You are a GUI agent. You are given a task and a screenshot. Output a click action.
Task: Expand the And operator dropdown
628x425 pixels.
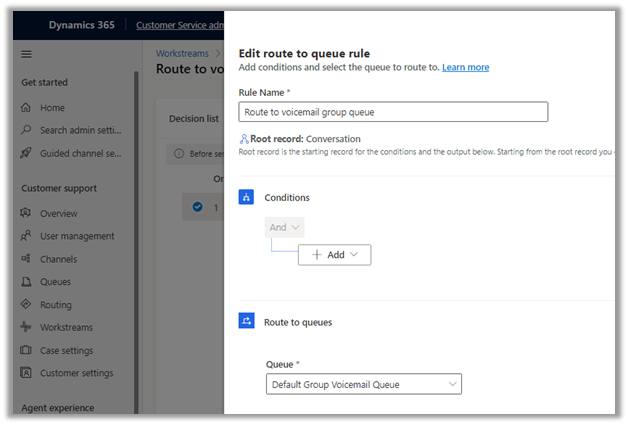coord(285,228)
